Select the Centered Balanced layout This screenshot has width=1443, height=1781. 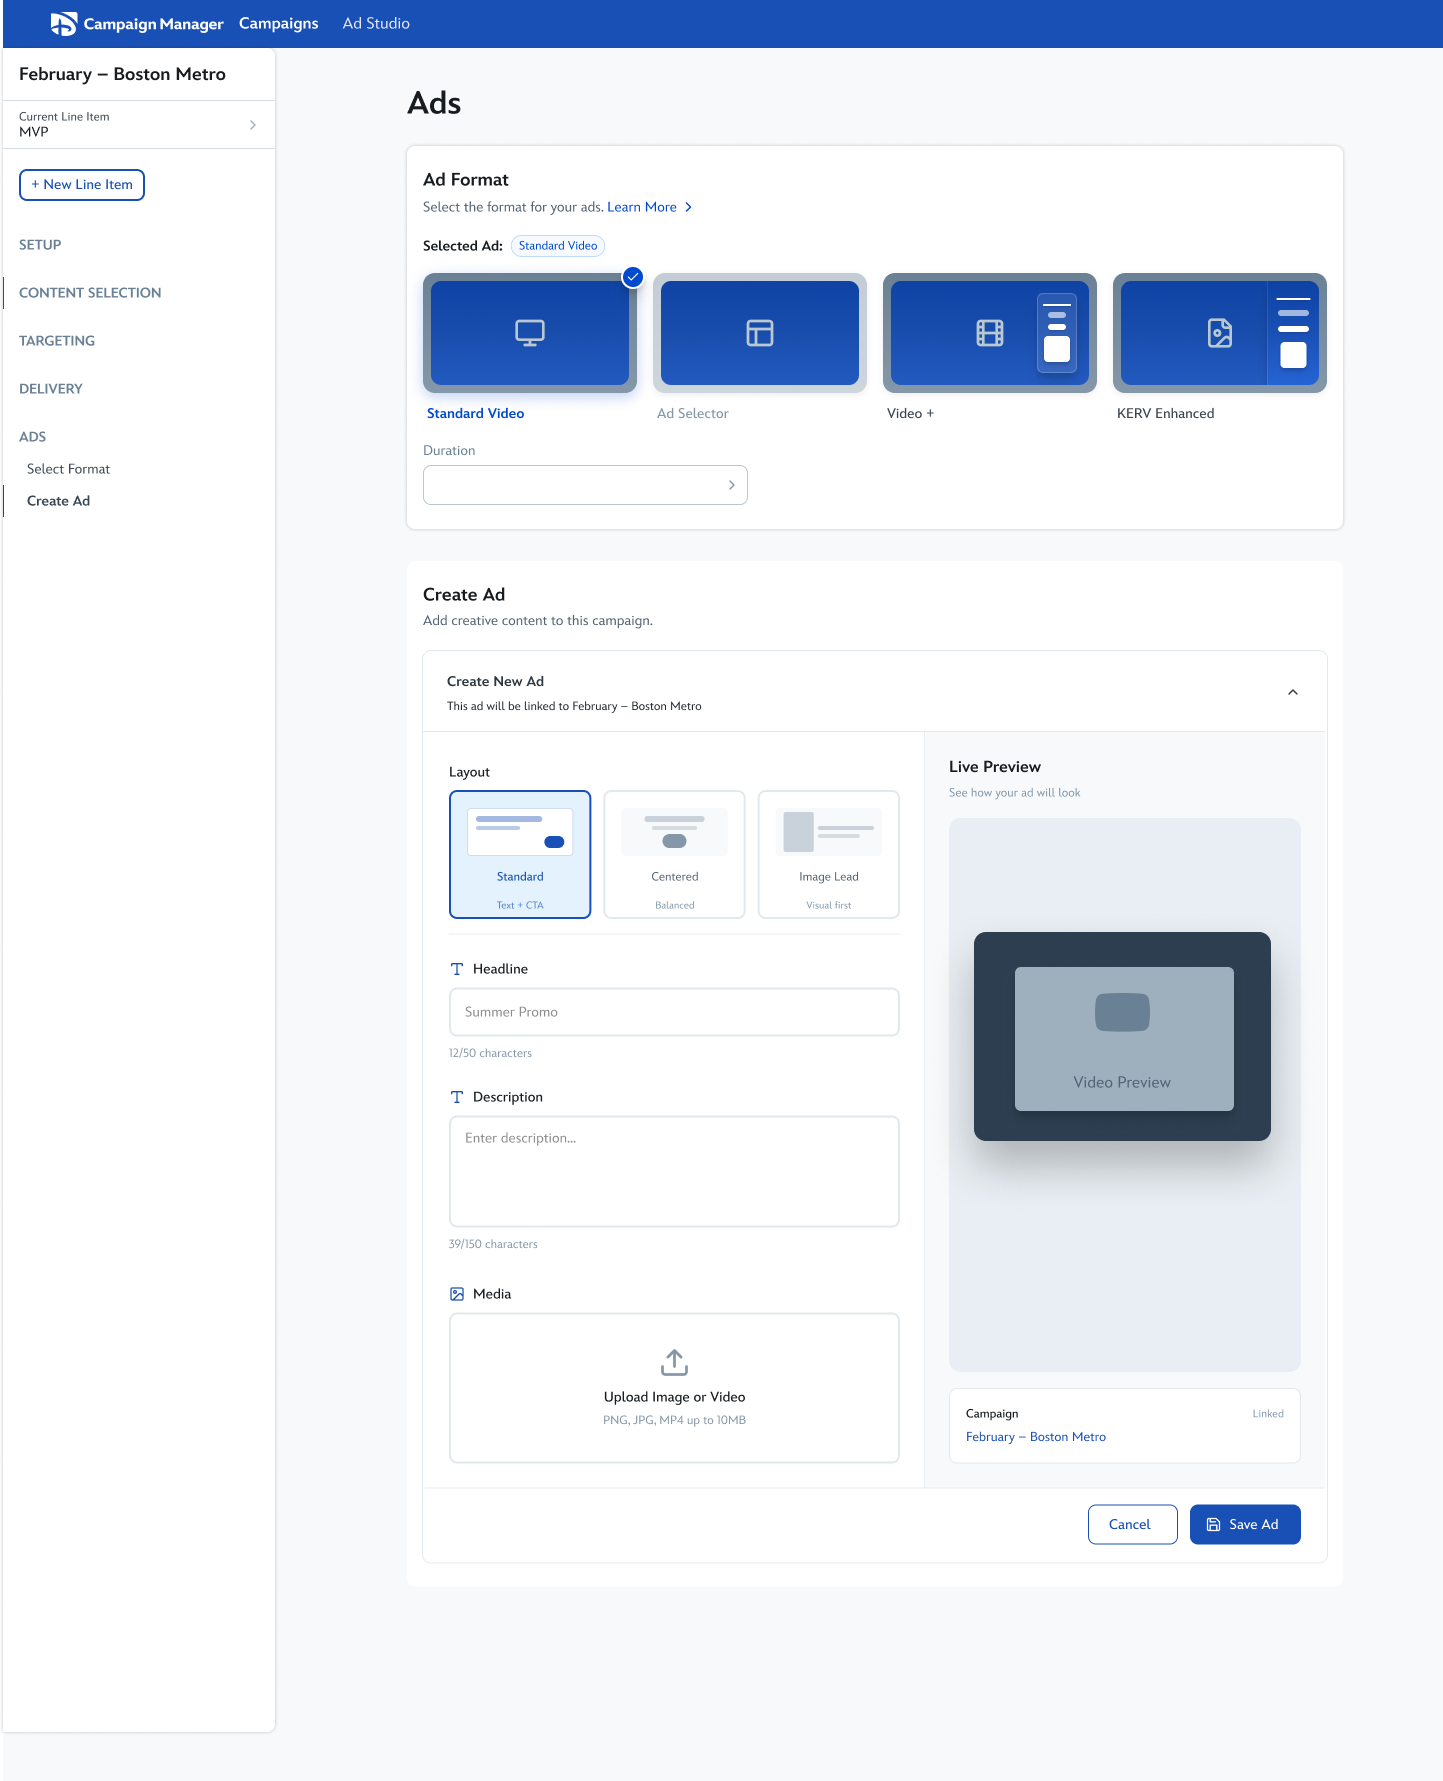(675, 854)
